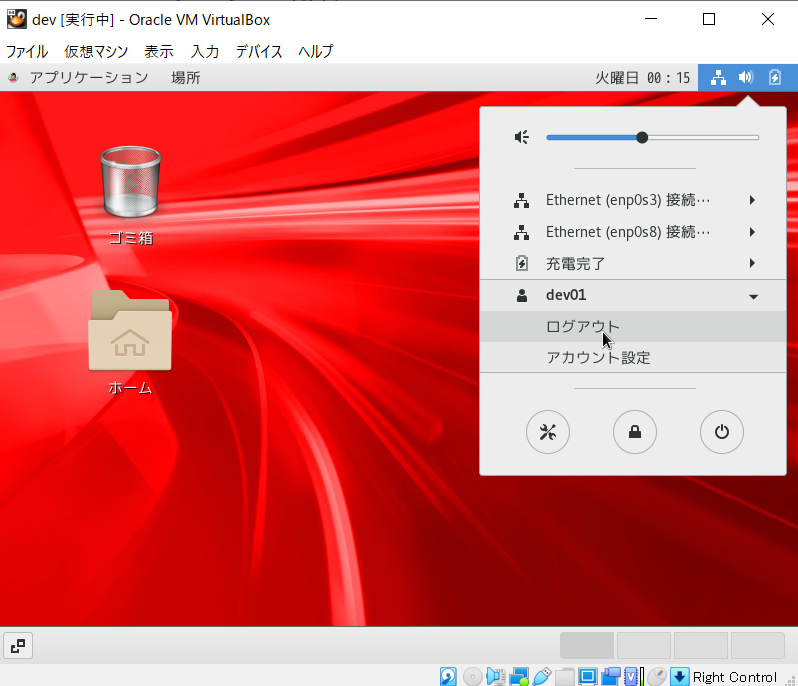
Task: Open the 入力 menu
Action: (205, 51)
